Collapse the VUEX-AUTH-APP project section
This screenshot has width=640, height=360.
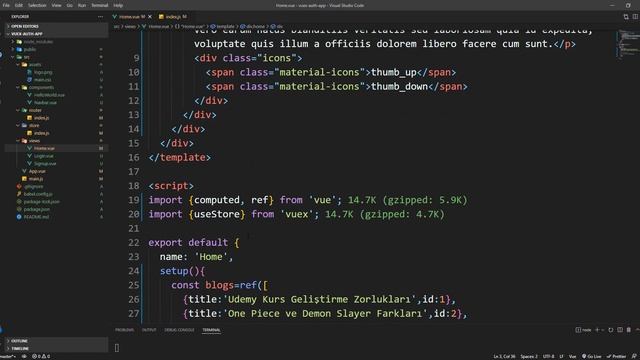pos(57,34)
